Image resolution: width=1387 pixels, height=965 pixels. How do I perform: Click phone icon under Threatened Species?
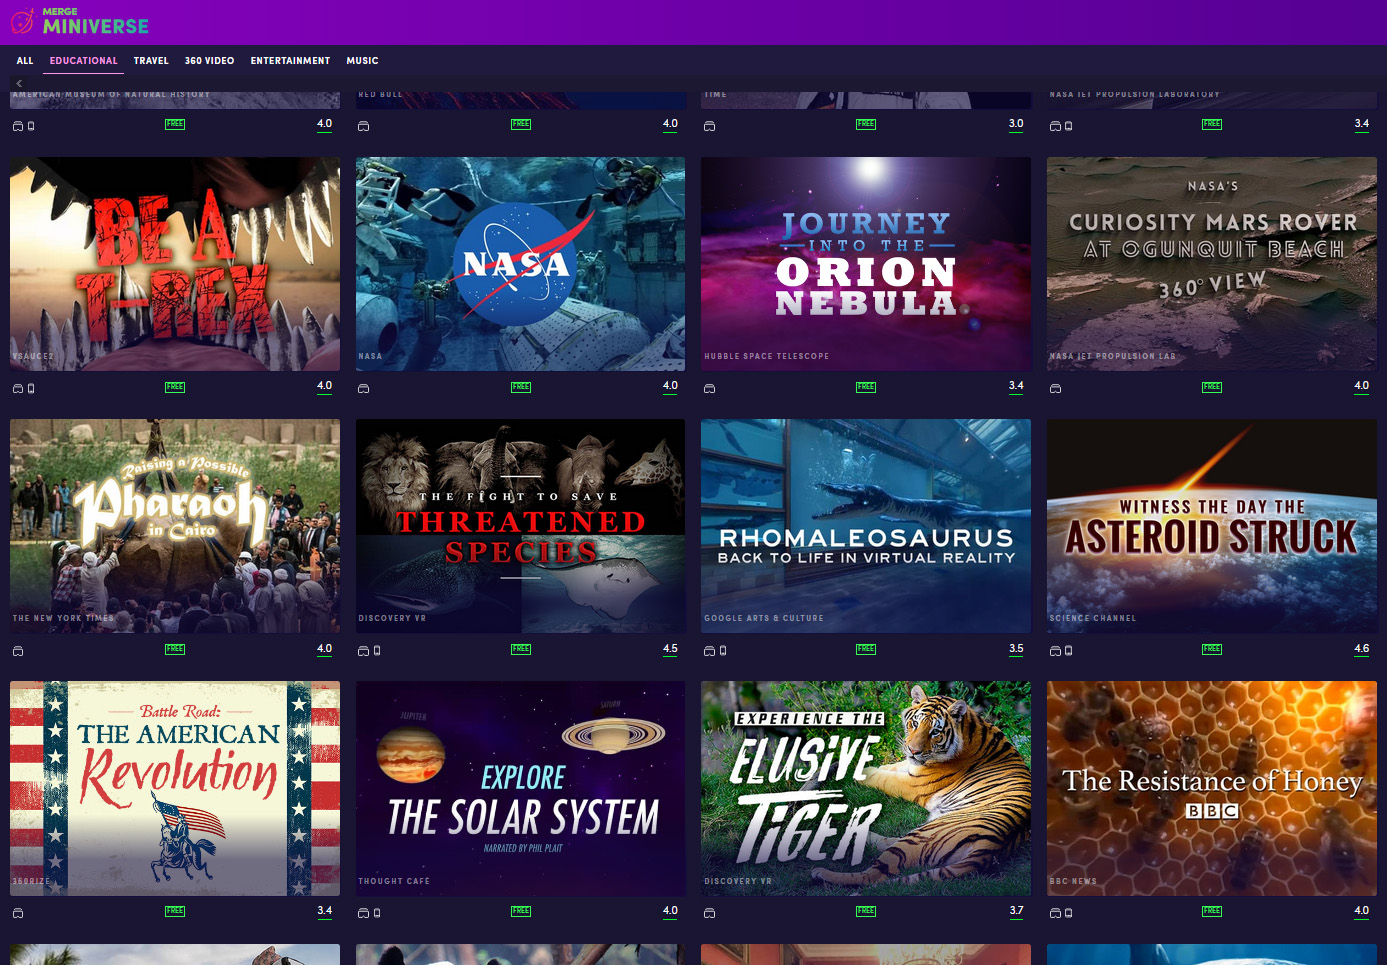pos(377,651)
